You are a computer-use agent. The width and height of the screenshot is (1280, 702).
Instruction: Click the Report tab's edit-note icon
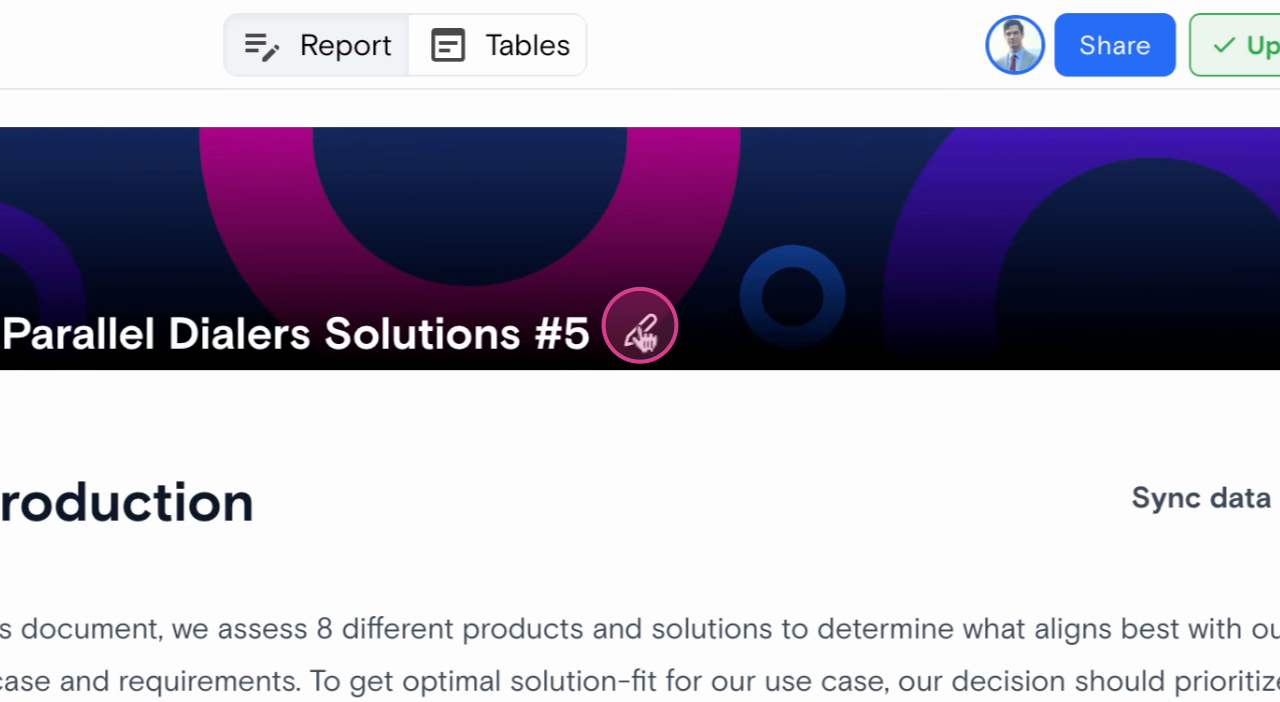click(x=262, y=46)
